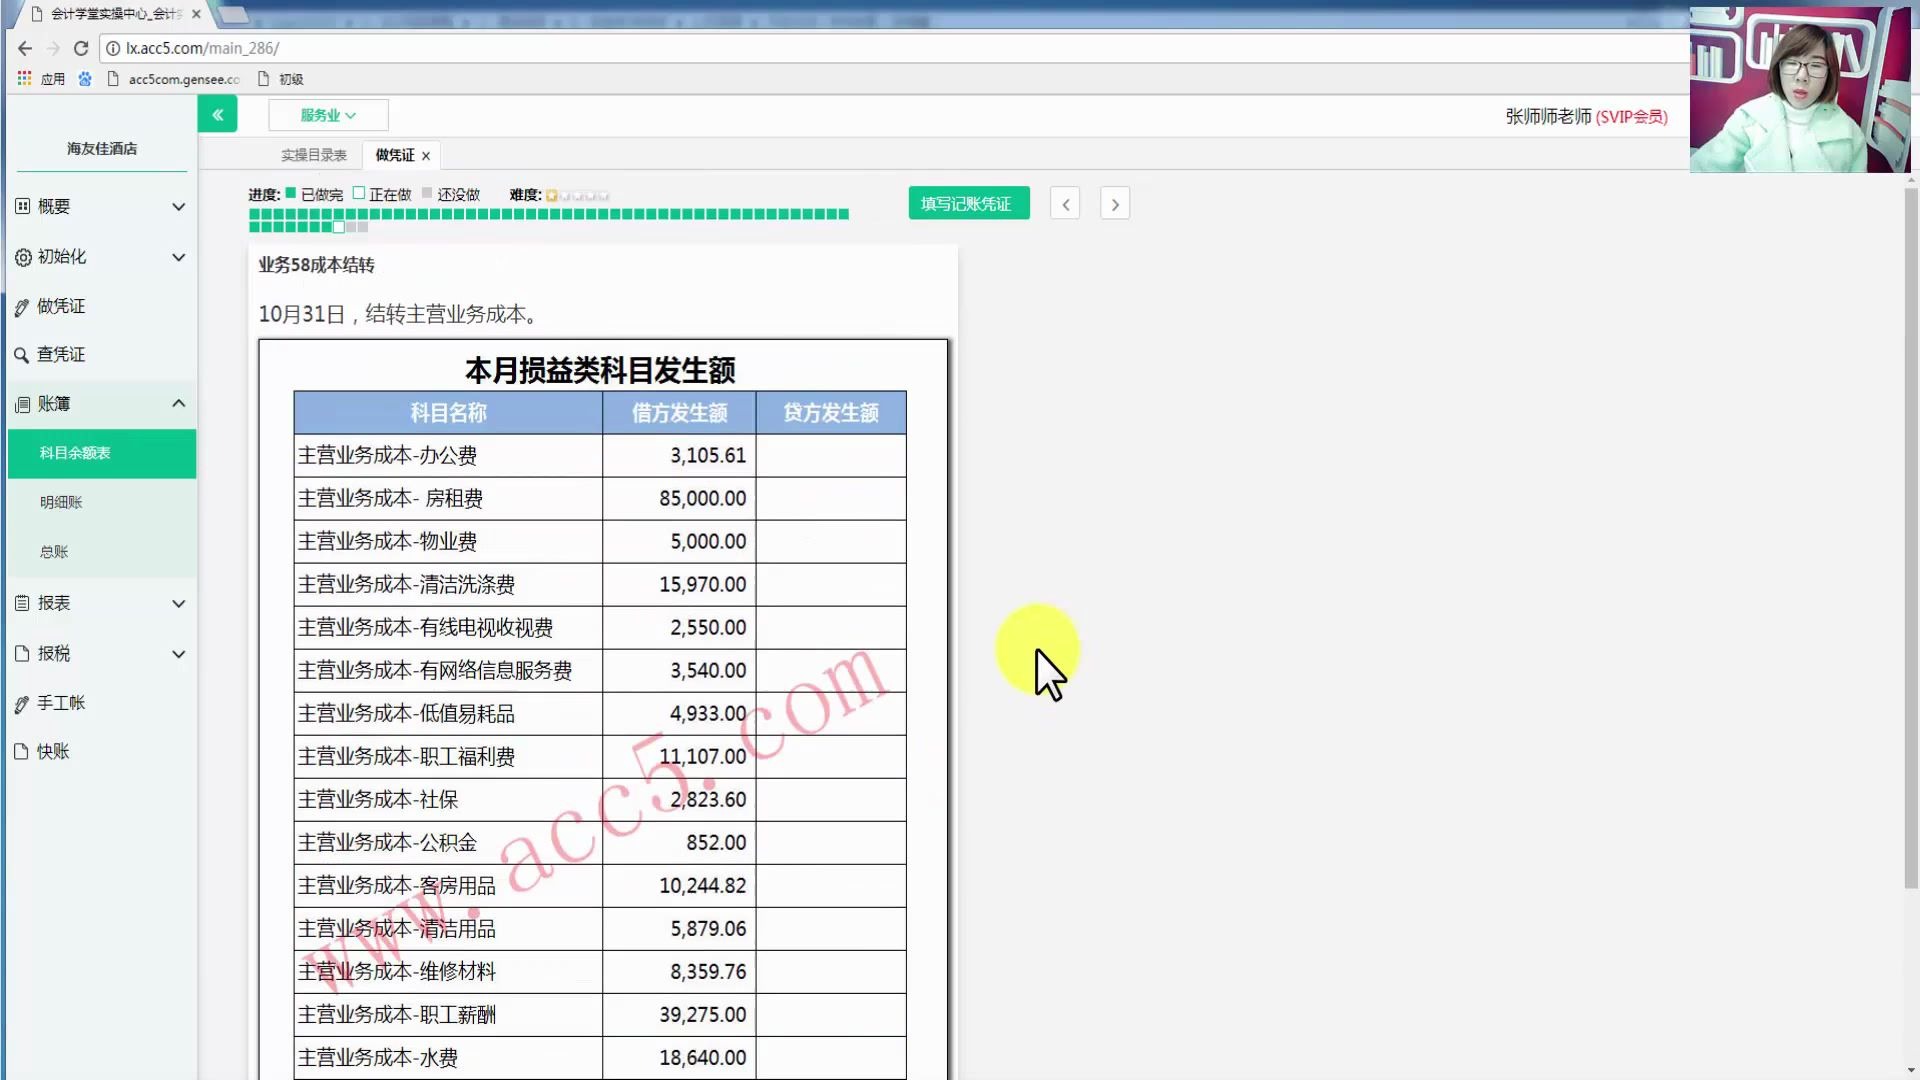This screenshot has width=1920, height=1080.
Task: Go to next business with right arrow
Action: pos(1115,204)
